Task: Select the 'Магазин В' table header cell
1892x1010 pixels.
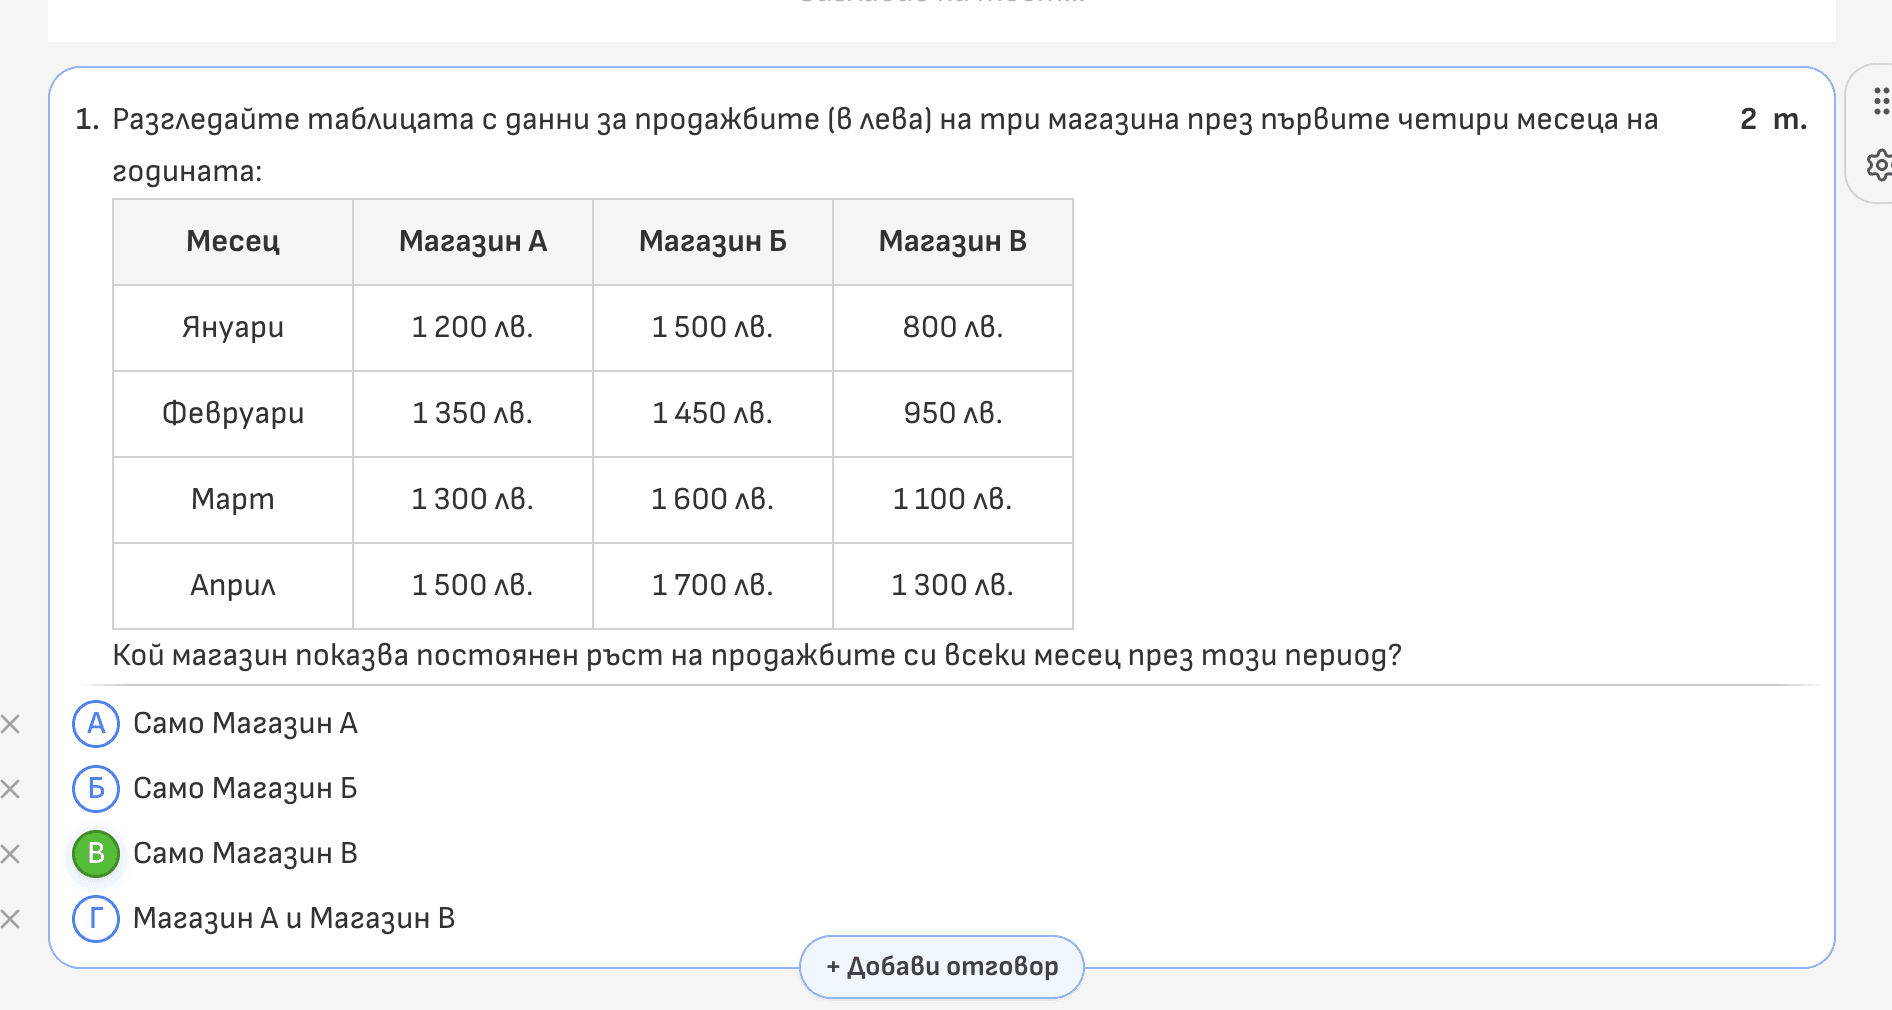Action: click(953, 242)
